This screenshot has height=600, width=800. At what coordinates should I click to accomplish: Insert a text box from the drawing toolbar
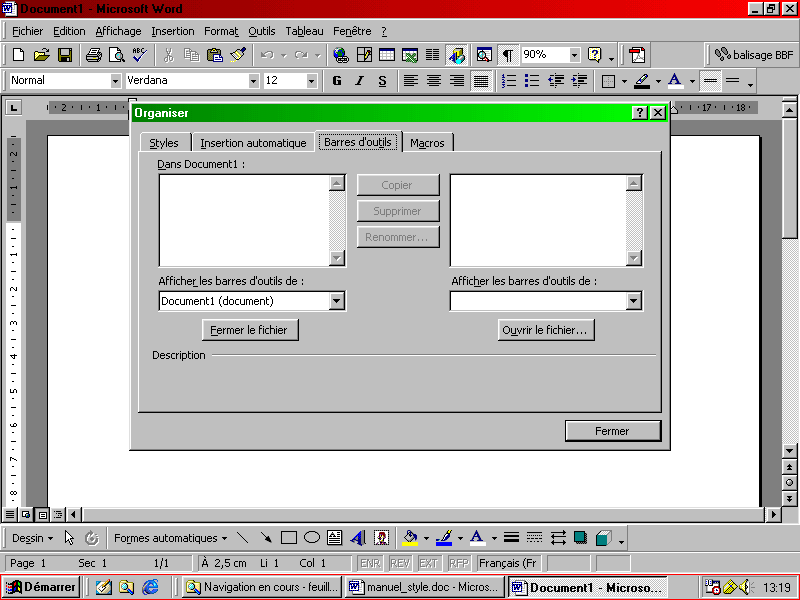335,538
